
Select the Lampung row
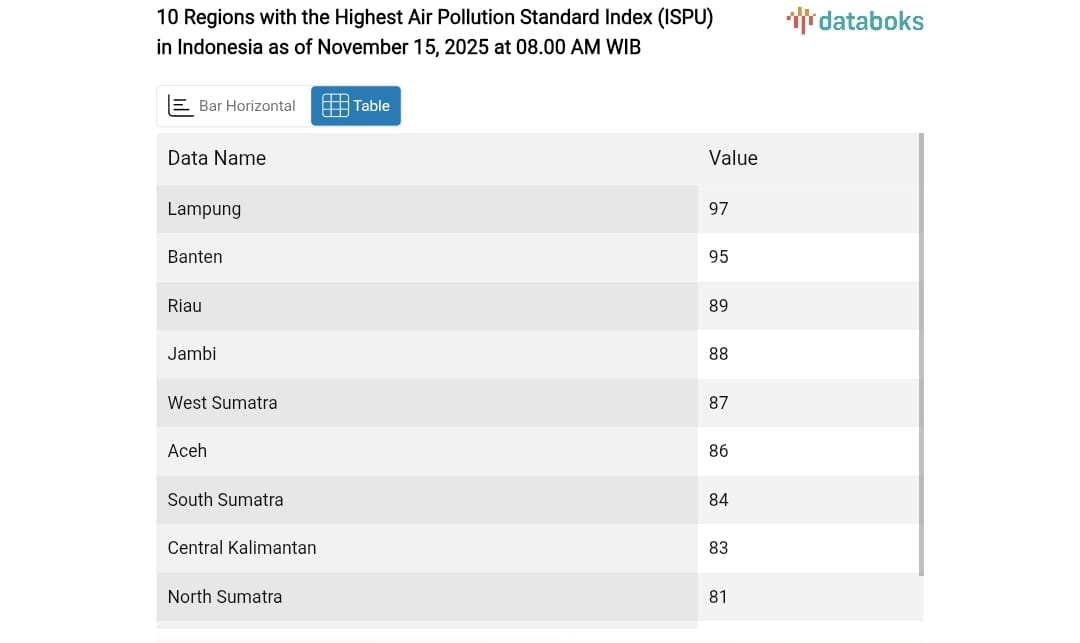tap(426, 209)
